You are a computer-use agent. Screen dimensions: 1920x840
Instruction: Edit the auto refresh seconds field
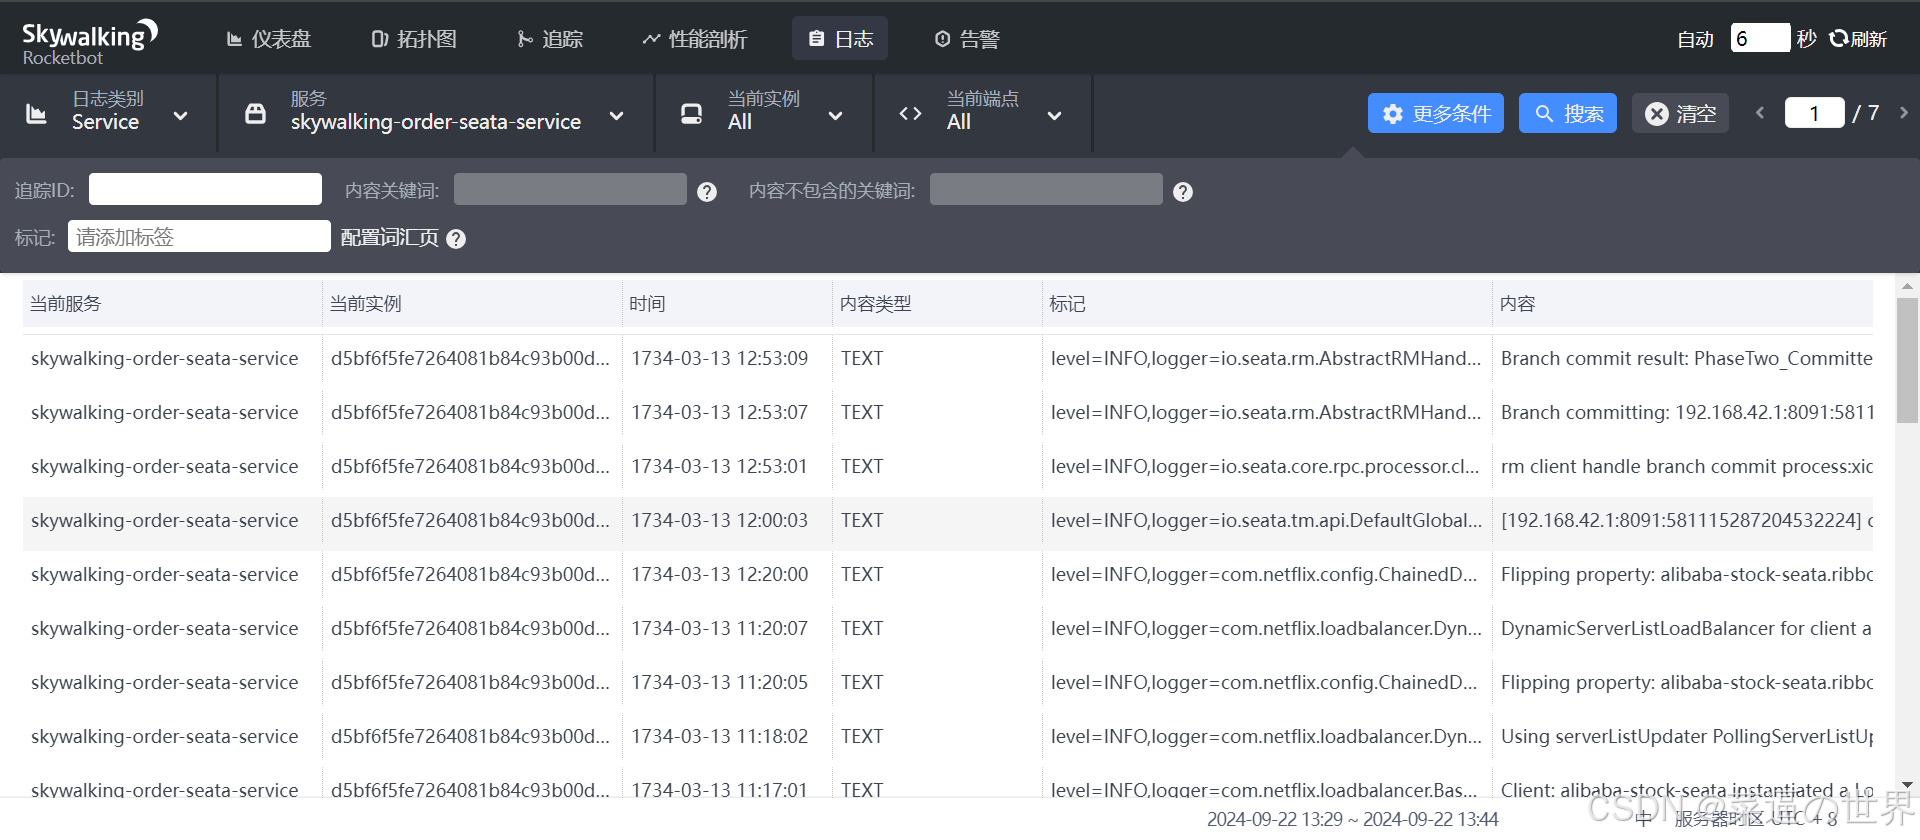tap(1760, 38)
